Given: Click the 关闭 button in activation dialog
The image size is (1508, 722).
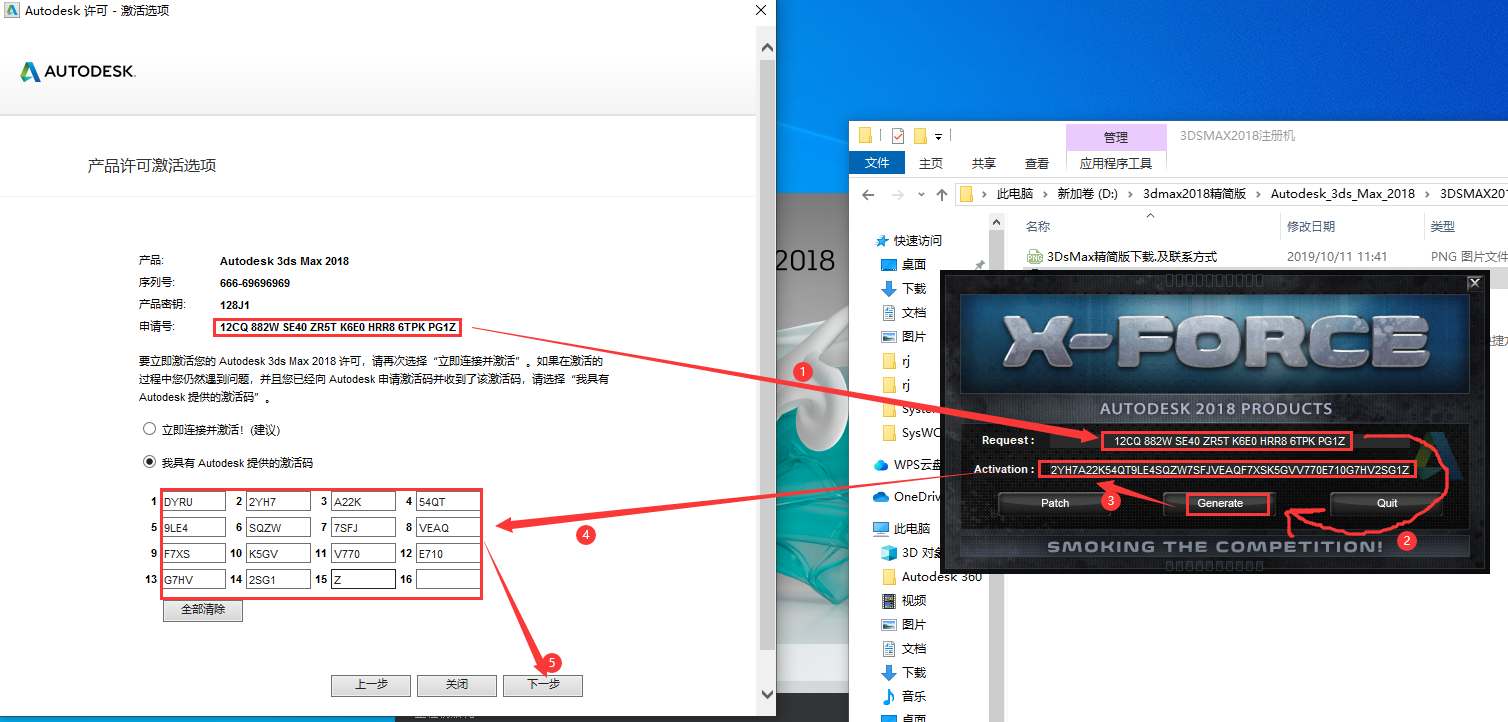Looking at the screenshot, I should (457, 685).
